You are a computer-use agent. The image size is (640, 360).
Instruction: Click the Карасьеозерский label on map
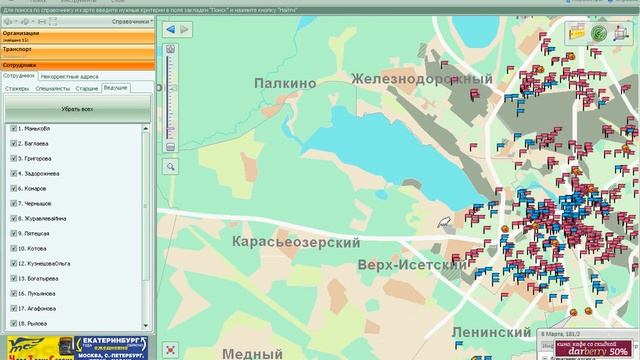pos(296,242)
